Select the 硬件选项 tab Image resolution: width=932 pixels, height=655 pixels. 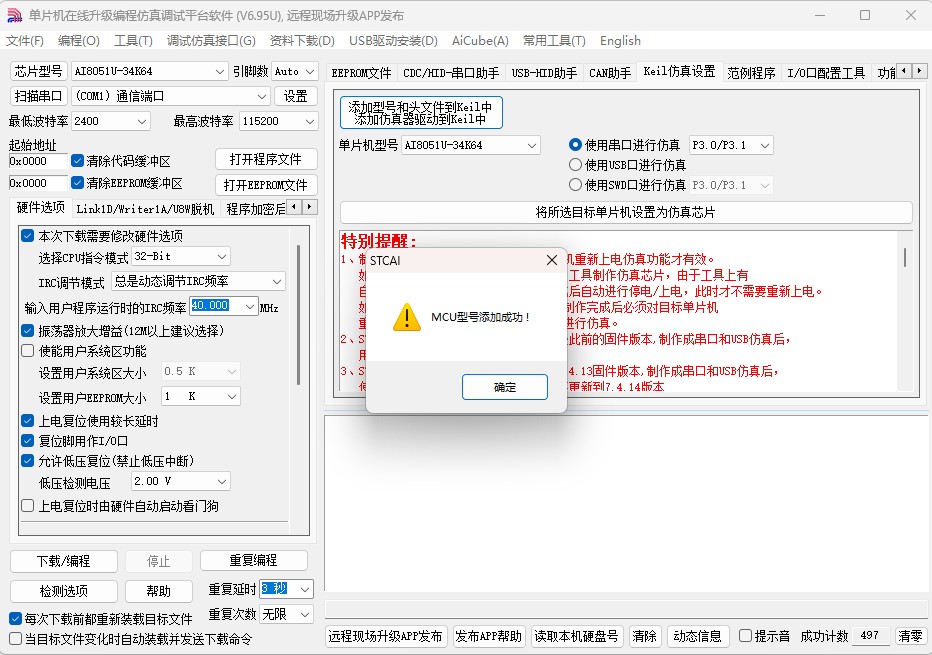(x=40, y=207)
